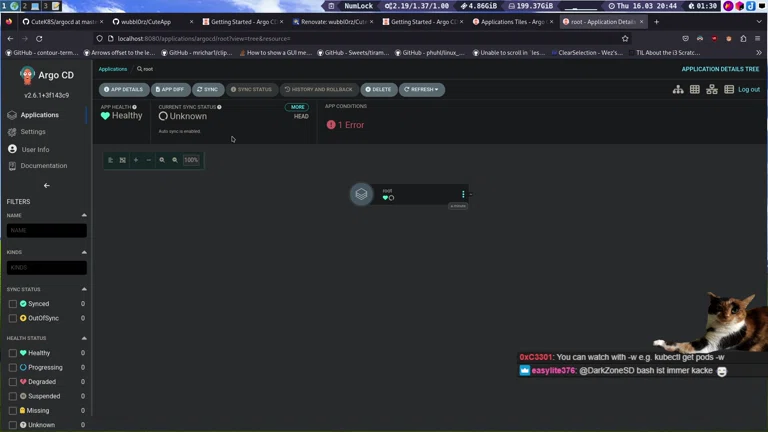The height and width of the screenshot is (432, 768).
Task: Check the Degraded health status filter
Action: click(x=13, y=382)
